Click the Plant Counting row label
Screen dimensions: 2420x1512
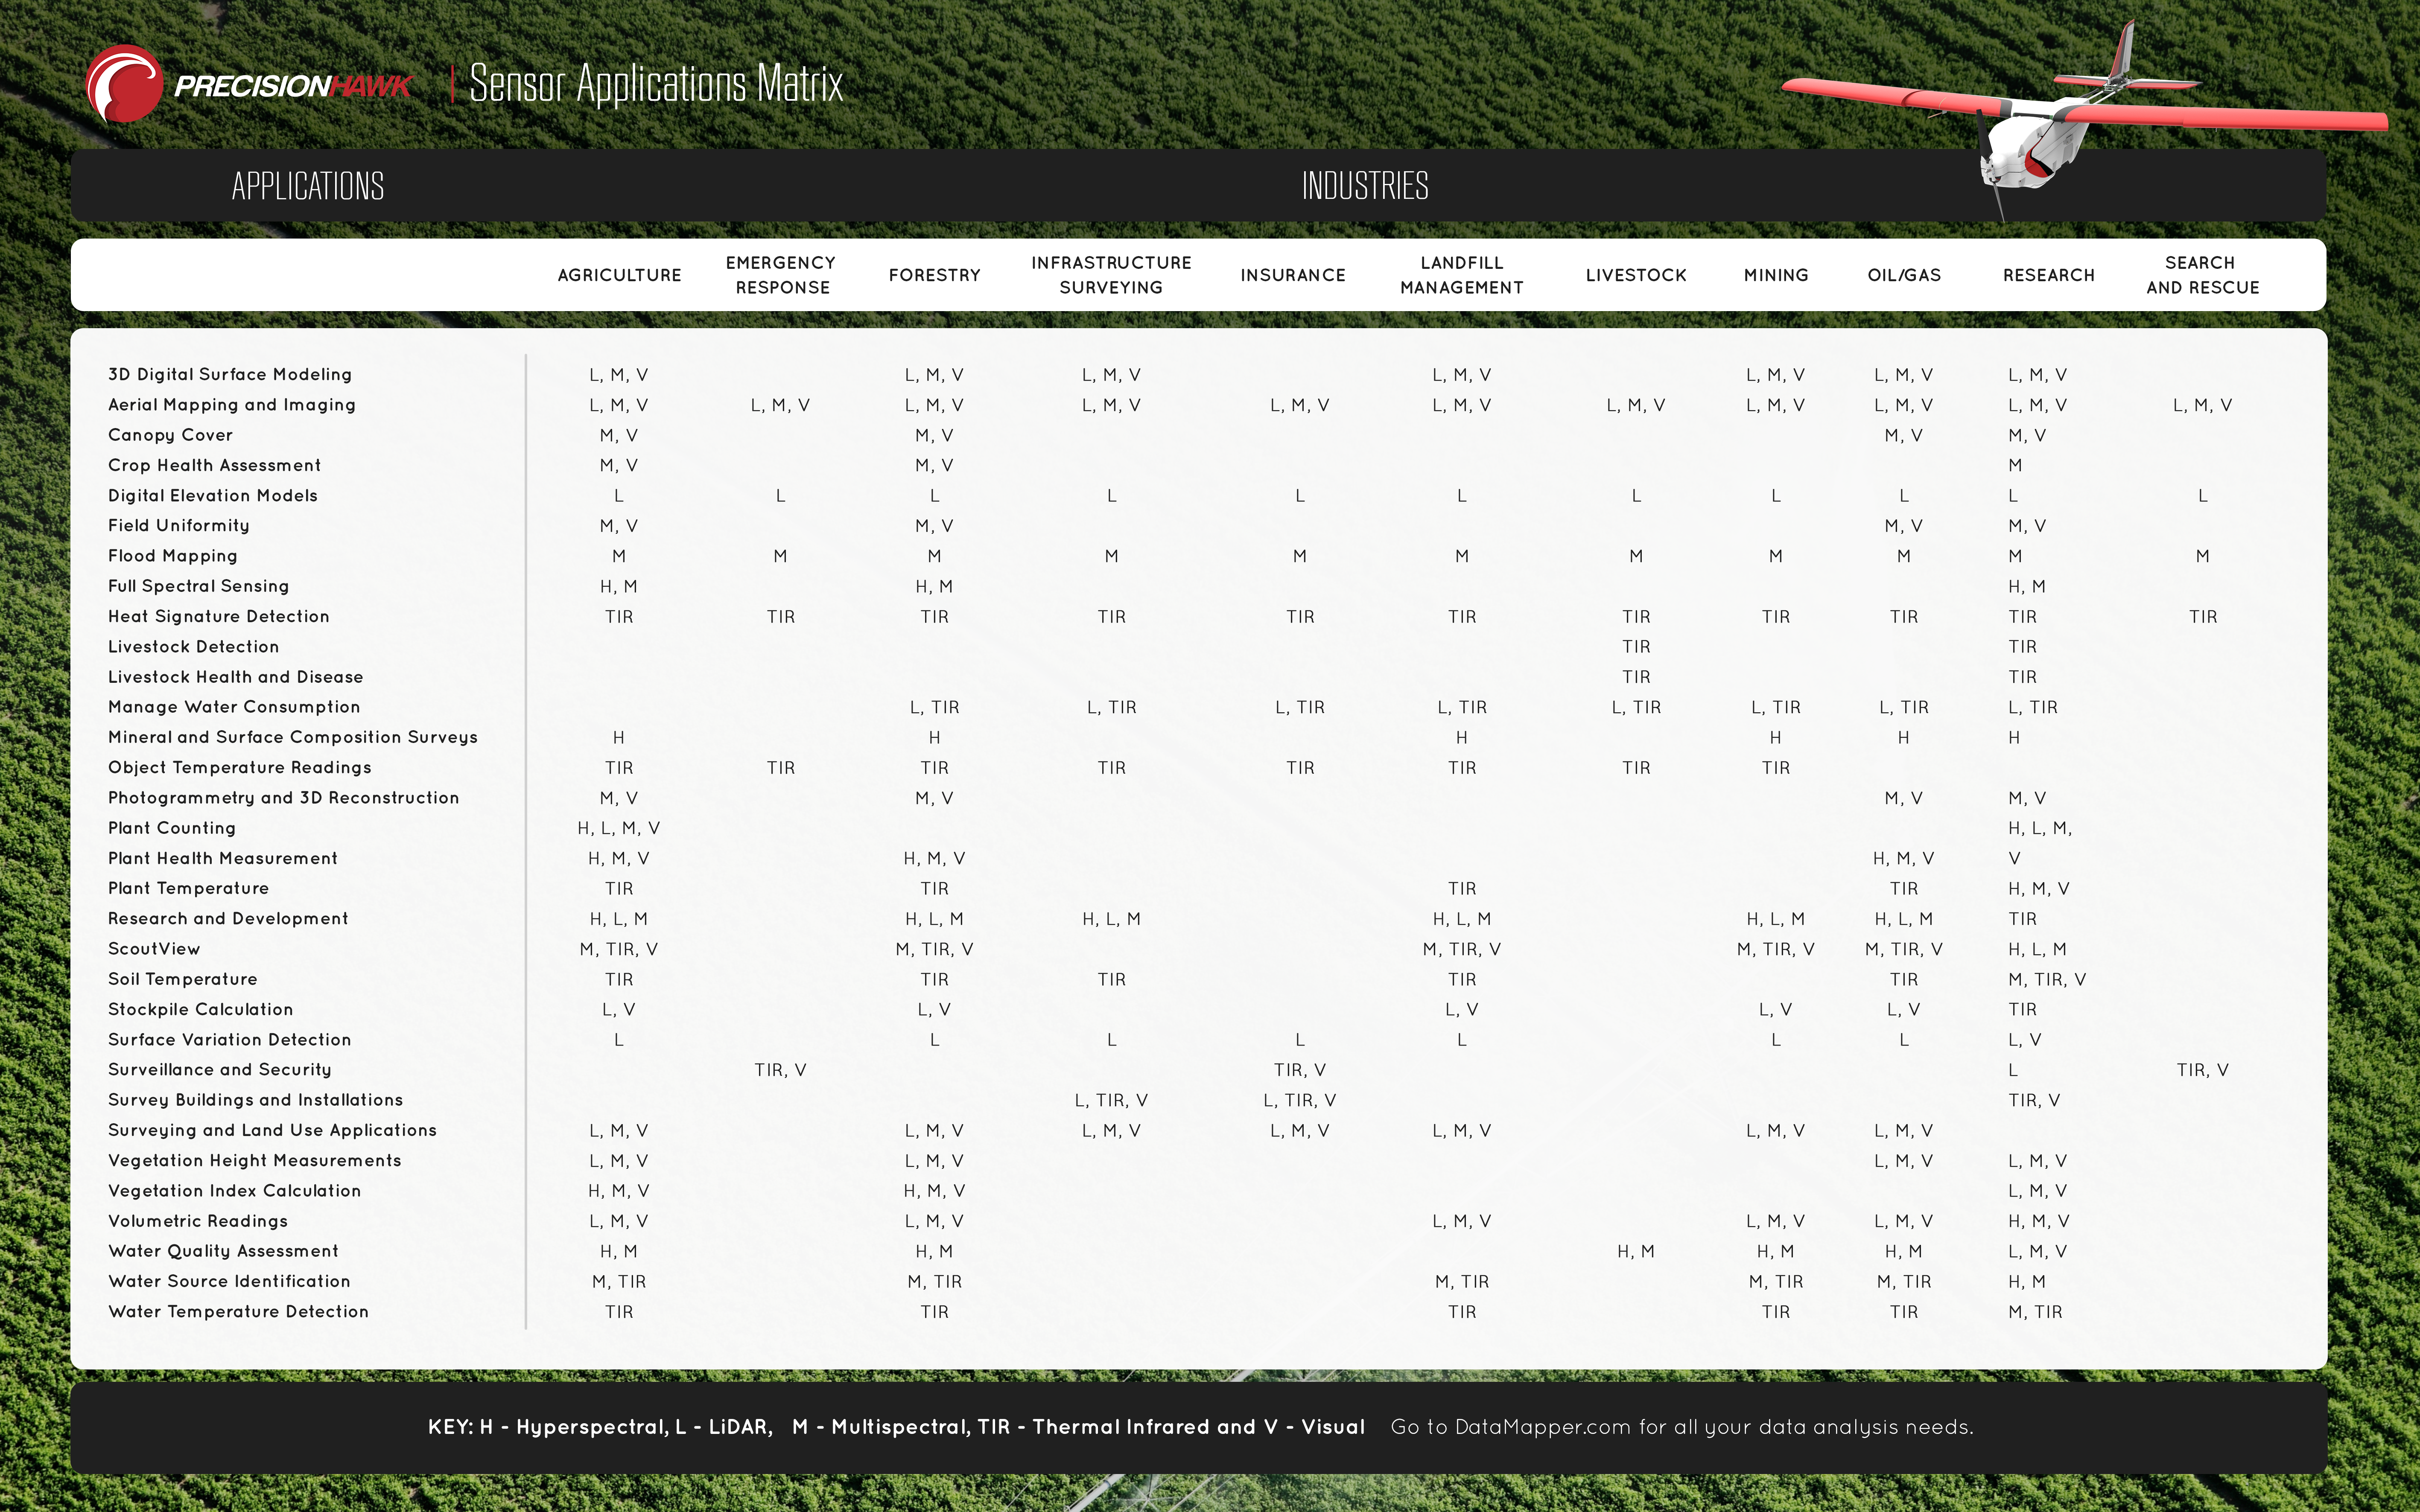[x=172, y=828]
